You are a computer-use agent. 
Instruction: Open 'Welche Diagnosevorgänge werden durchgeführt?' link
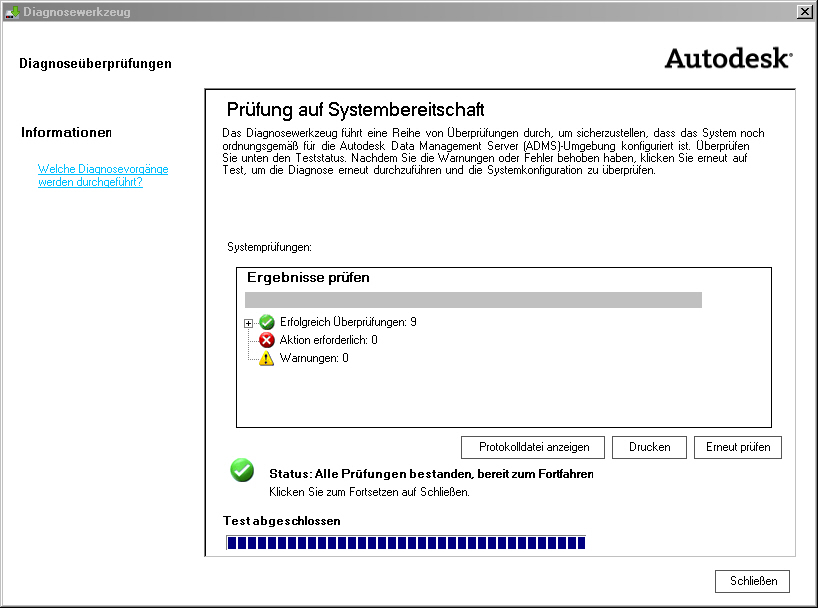(103, 175)
